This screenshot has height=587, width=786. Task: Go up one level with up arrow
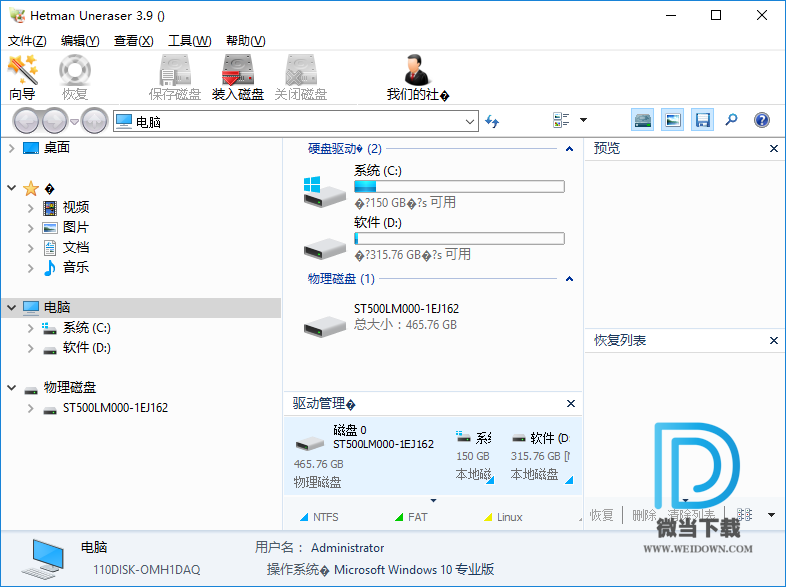coord(94,121)
